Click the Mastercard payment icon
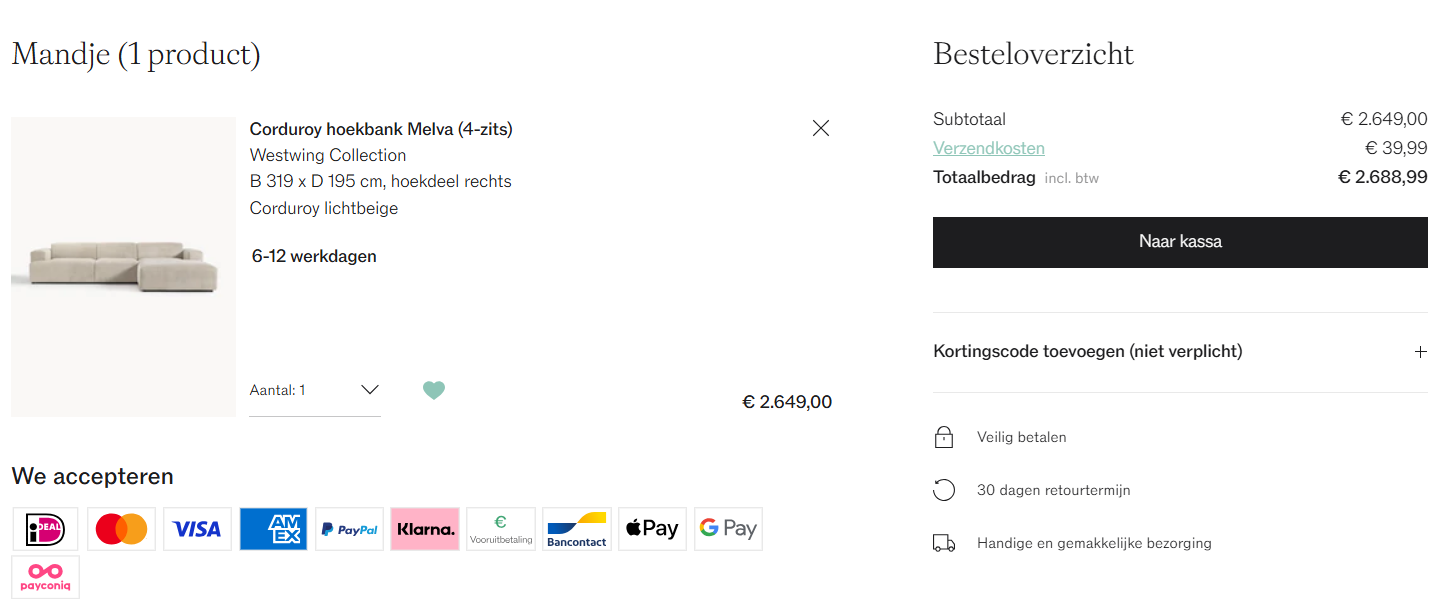 (x=121, y=529)
